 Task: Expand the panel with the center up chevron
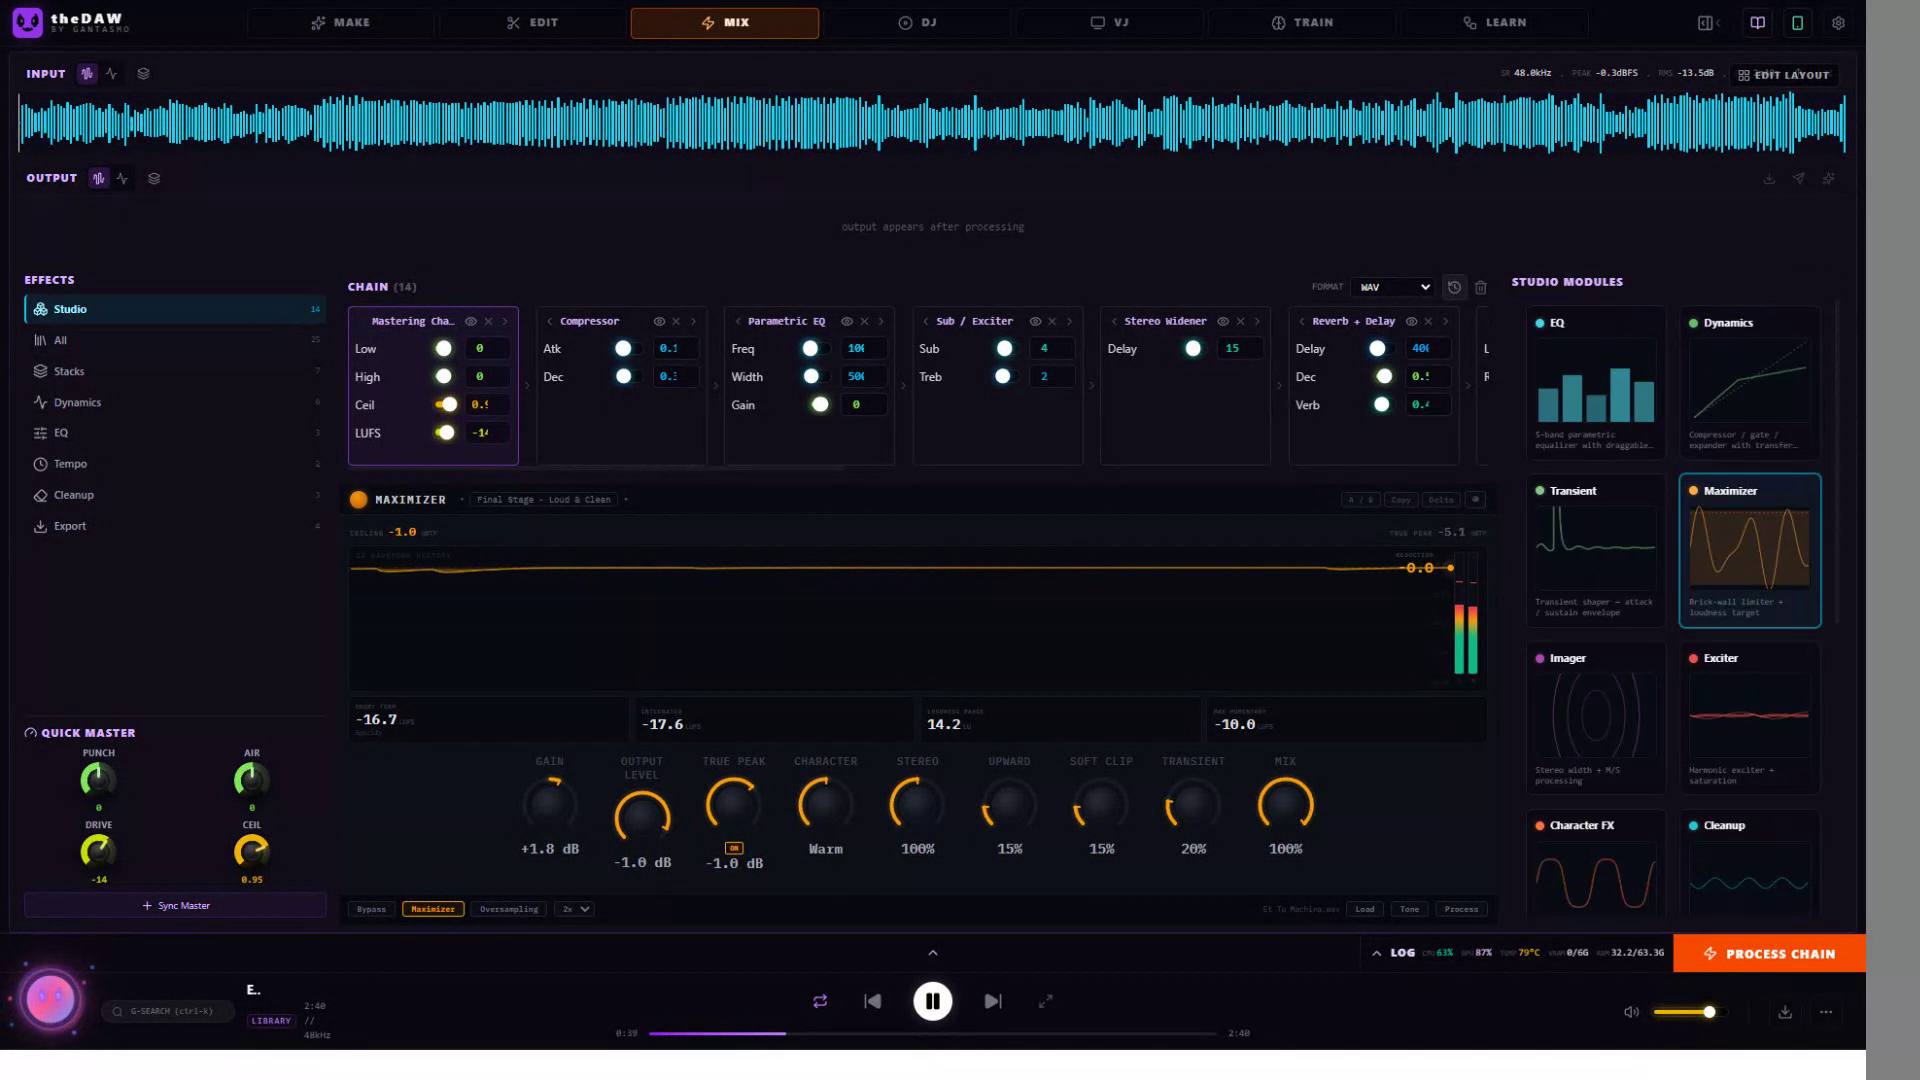point(932,953)
